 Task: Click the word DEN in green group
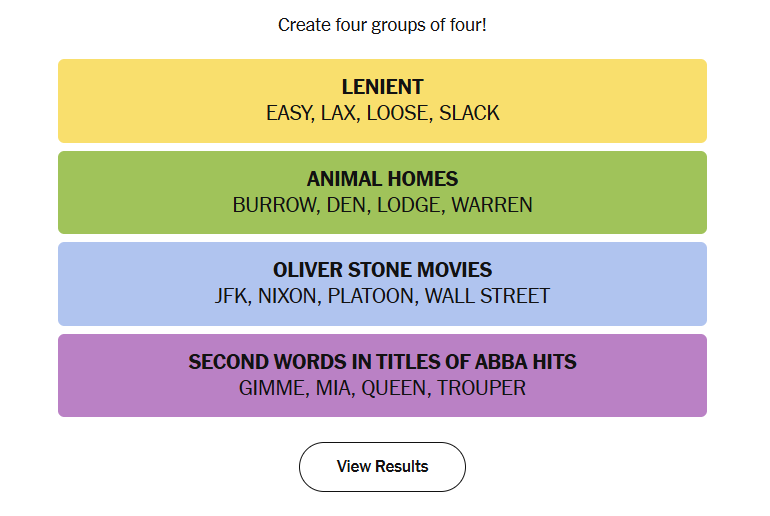(x=345, y=205)
